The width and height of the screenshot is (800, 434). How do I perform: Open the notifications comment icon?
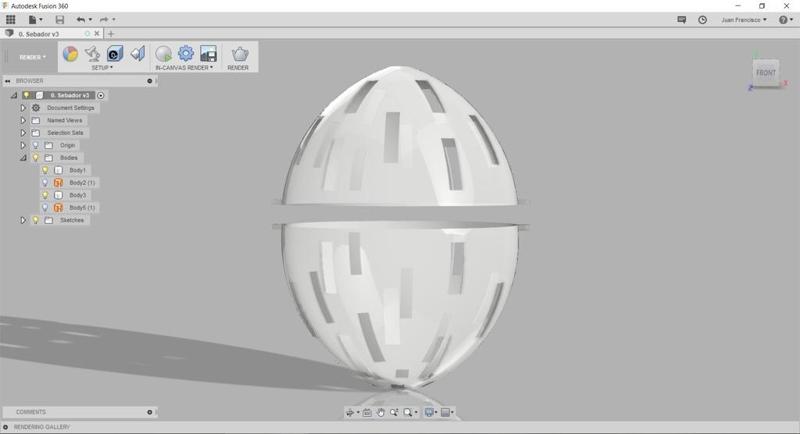tap(682, 19)
